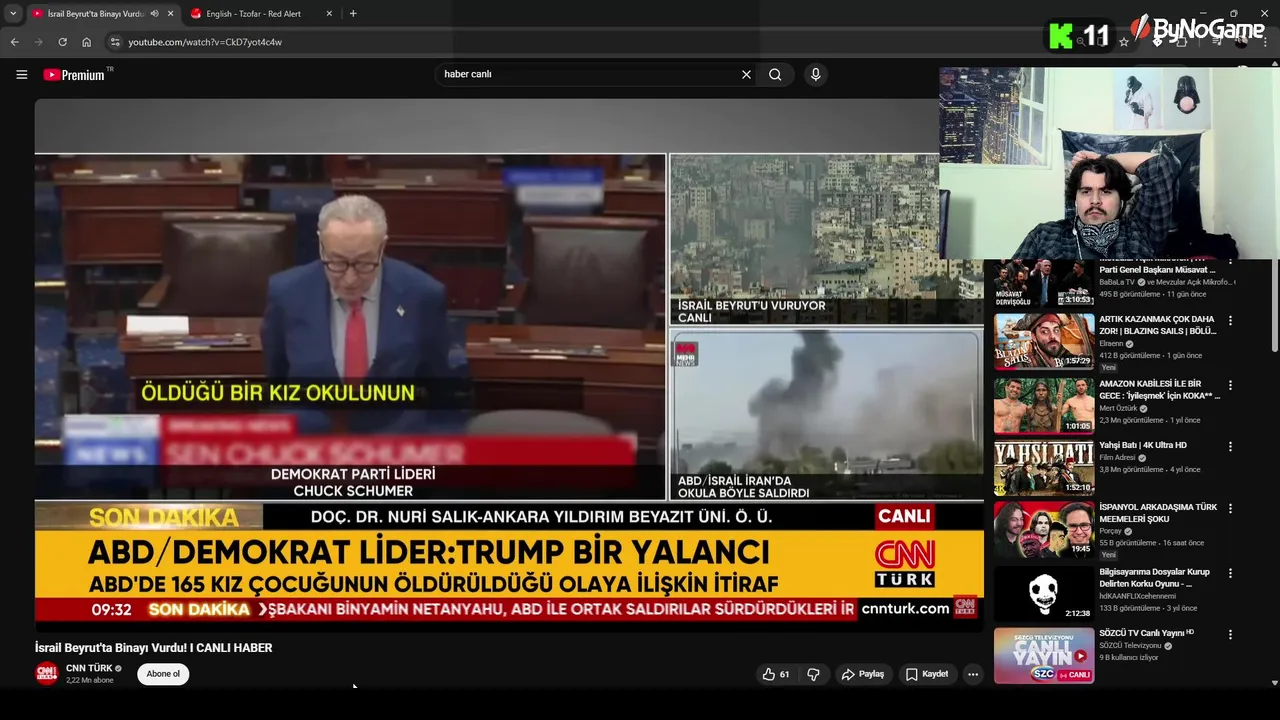Open options for Blazing Sails video
This screenshot has height=720, width=1280.
pos(1231,321)
